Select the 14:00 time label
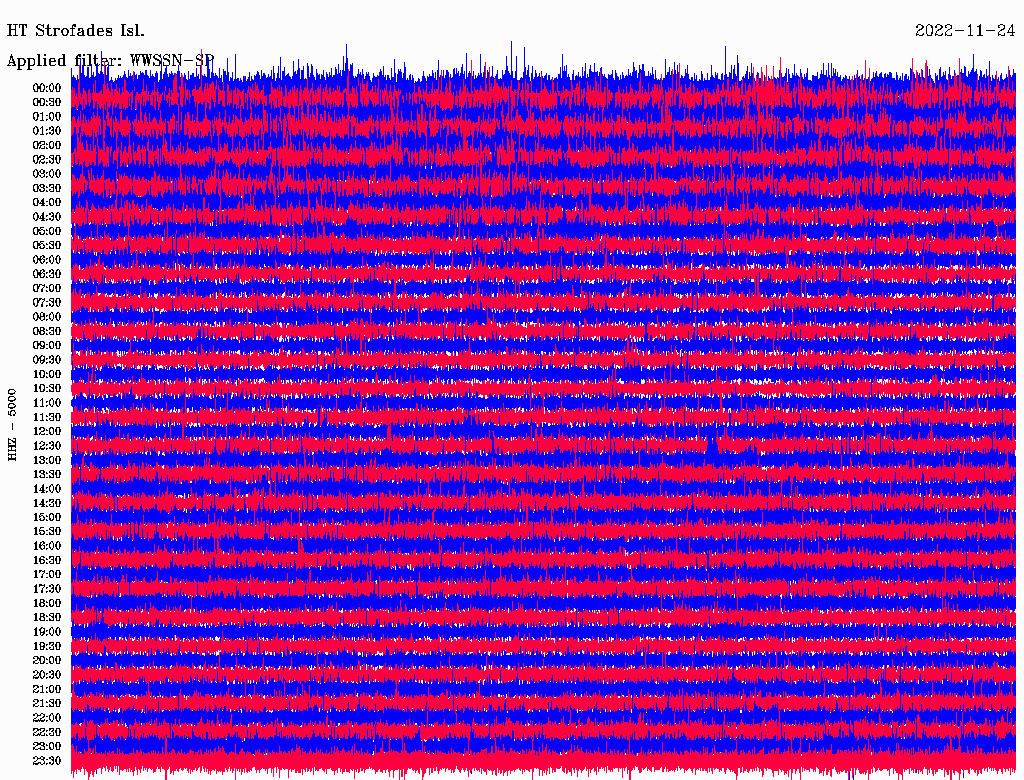Image resolution: width=1024 pixels, height=780 pixels. tap(47, 489)
